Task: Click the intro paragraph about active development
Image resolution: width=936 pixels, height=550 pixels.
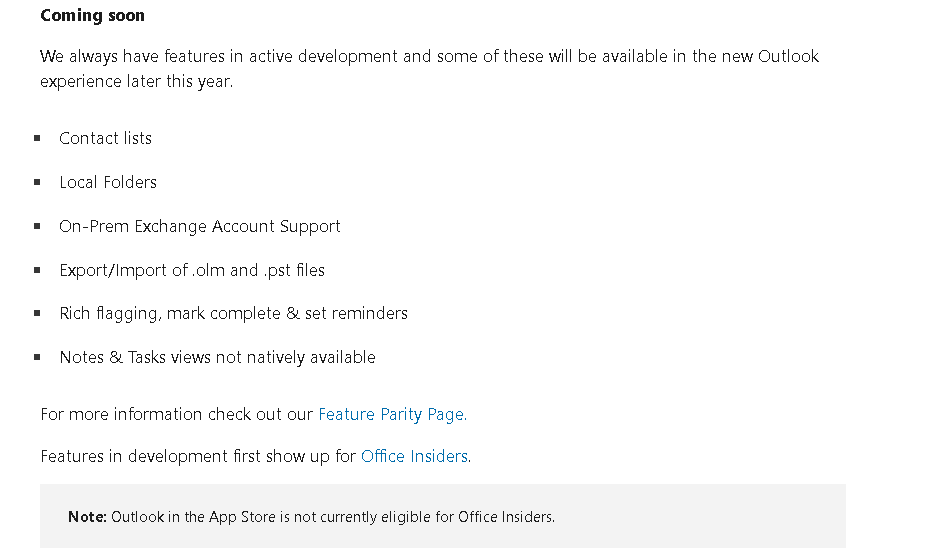Action: (x=429, y=69)
